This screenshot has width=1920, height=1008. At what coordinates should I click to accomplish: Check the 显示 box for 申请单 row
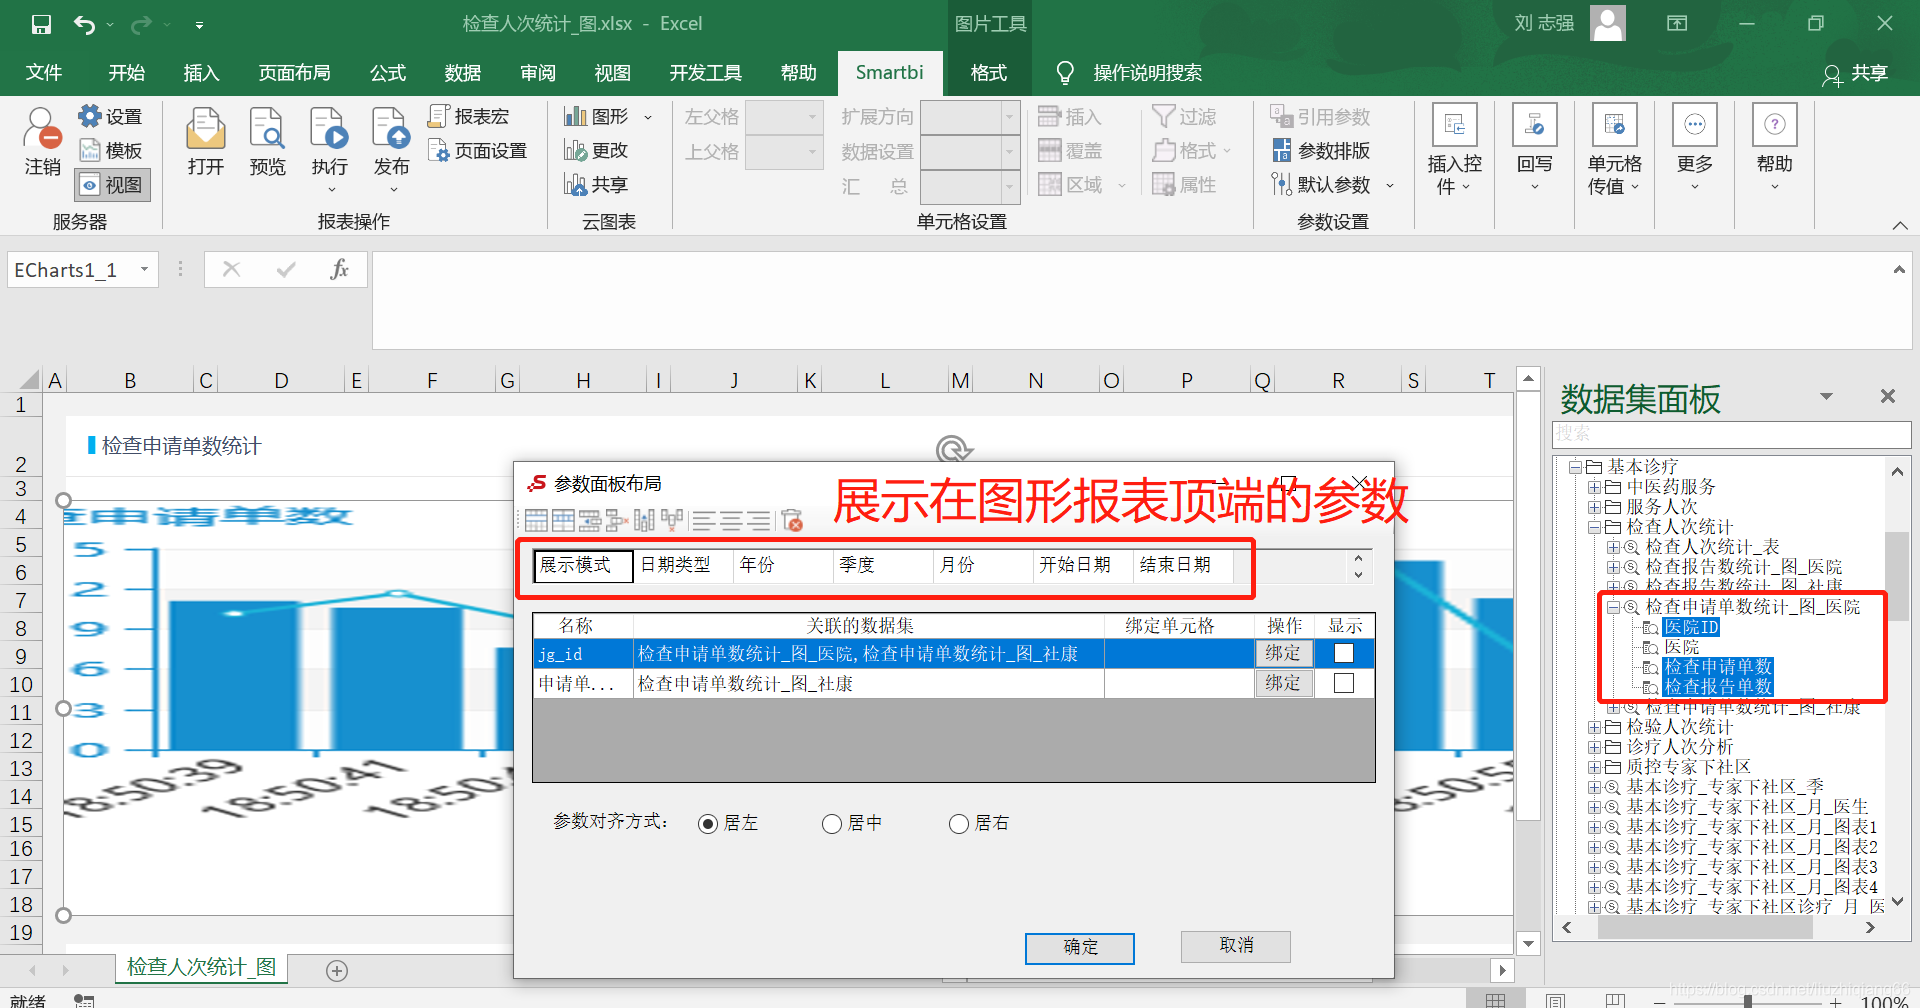click(1344, 683)
